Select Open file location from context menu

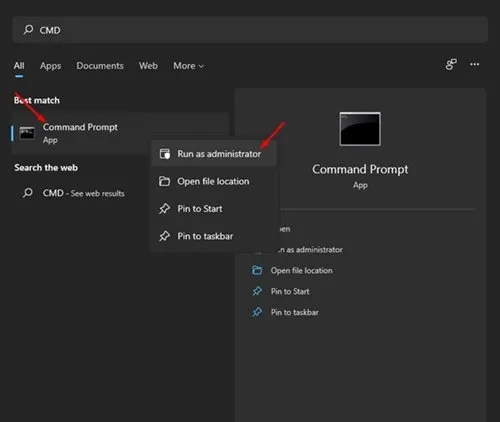point(214,181)
